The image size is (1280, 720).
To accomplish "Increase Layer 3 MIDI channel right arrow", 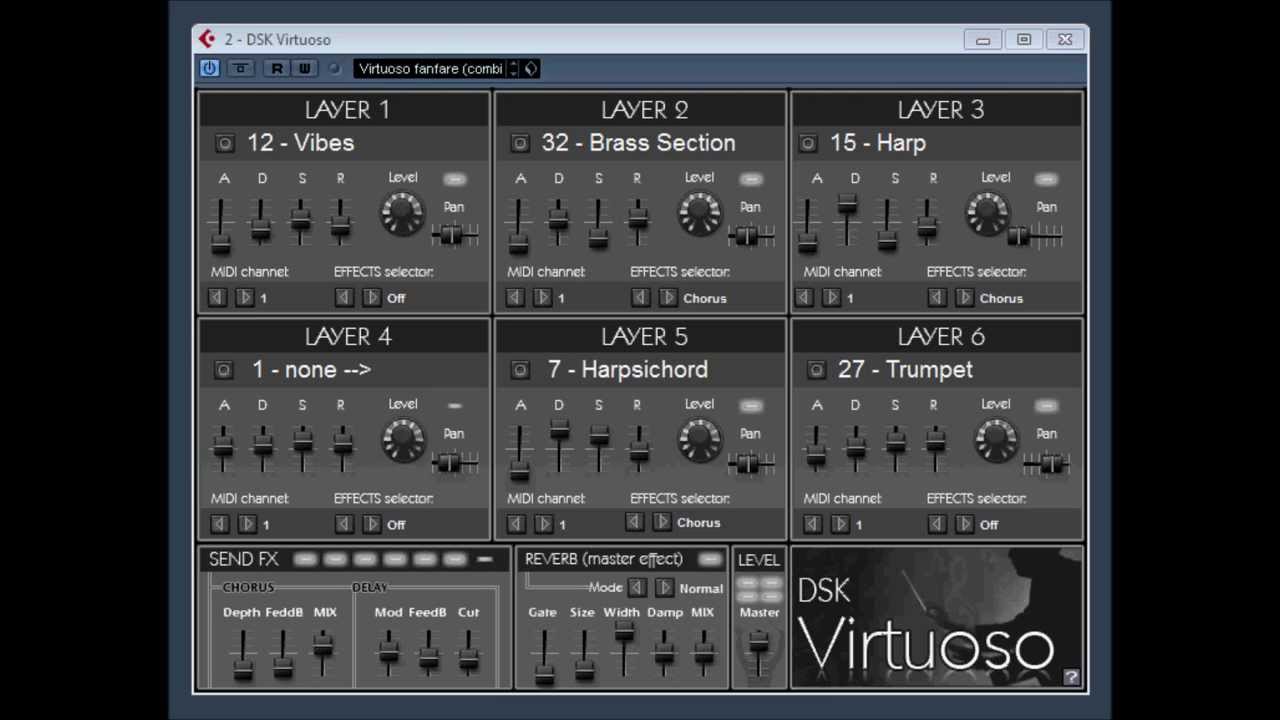I will point(831,297).
